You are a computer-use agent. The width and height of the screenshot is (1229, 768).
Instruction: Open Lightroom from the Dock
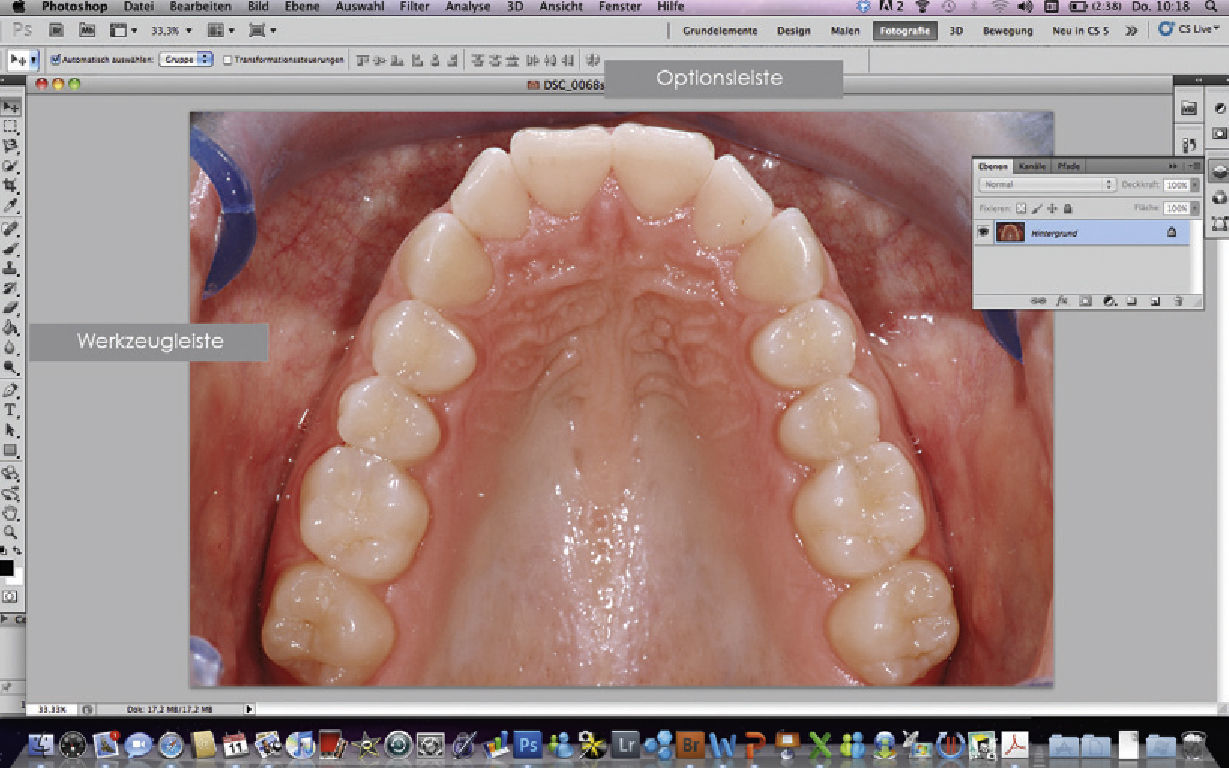tap(626, 745)
